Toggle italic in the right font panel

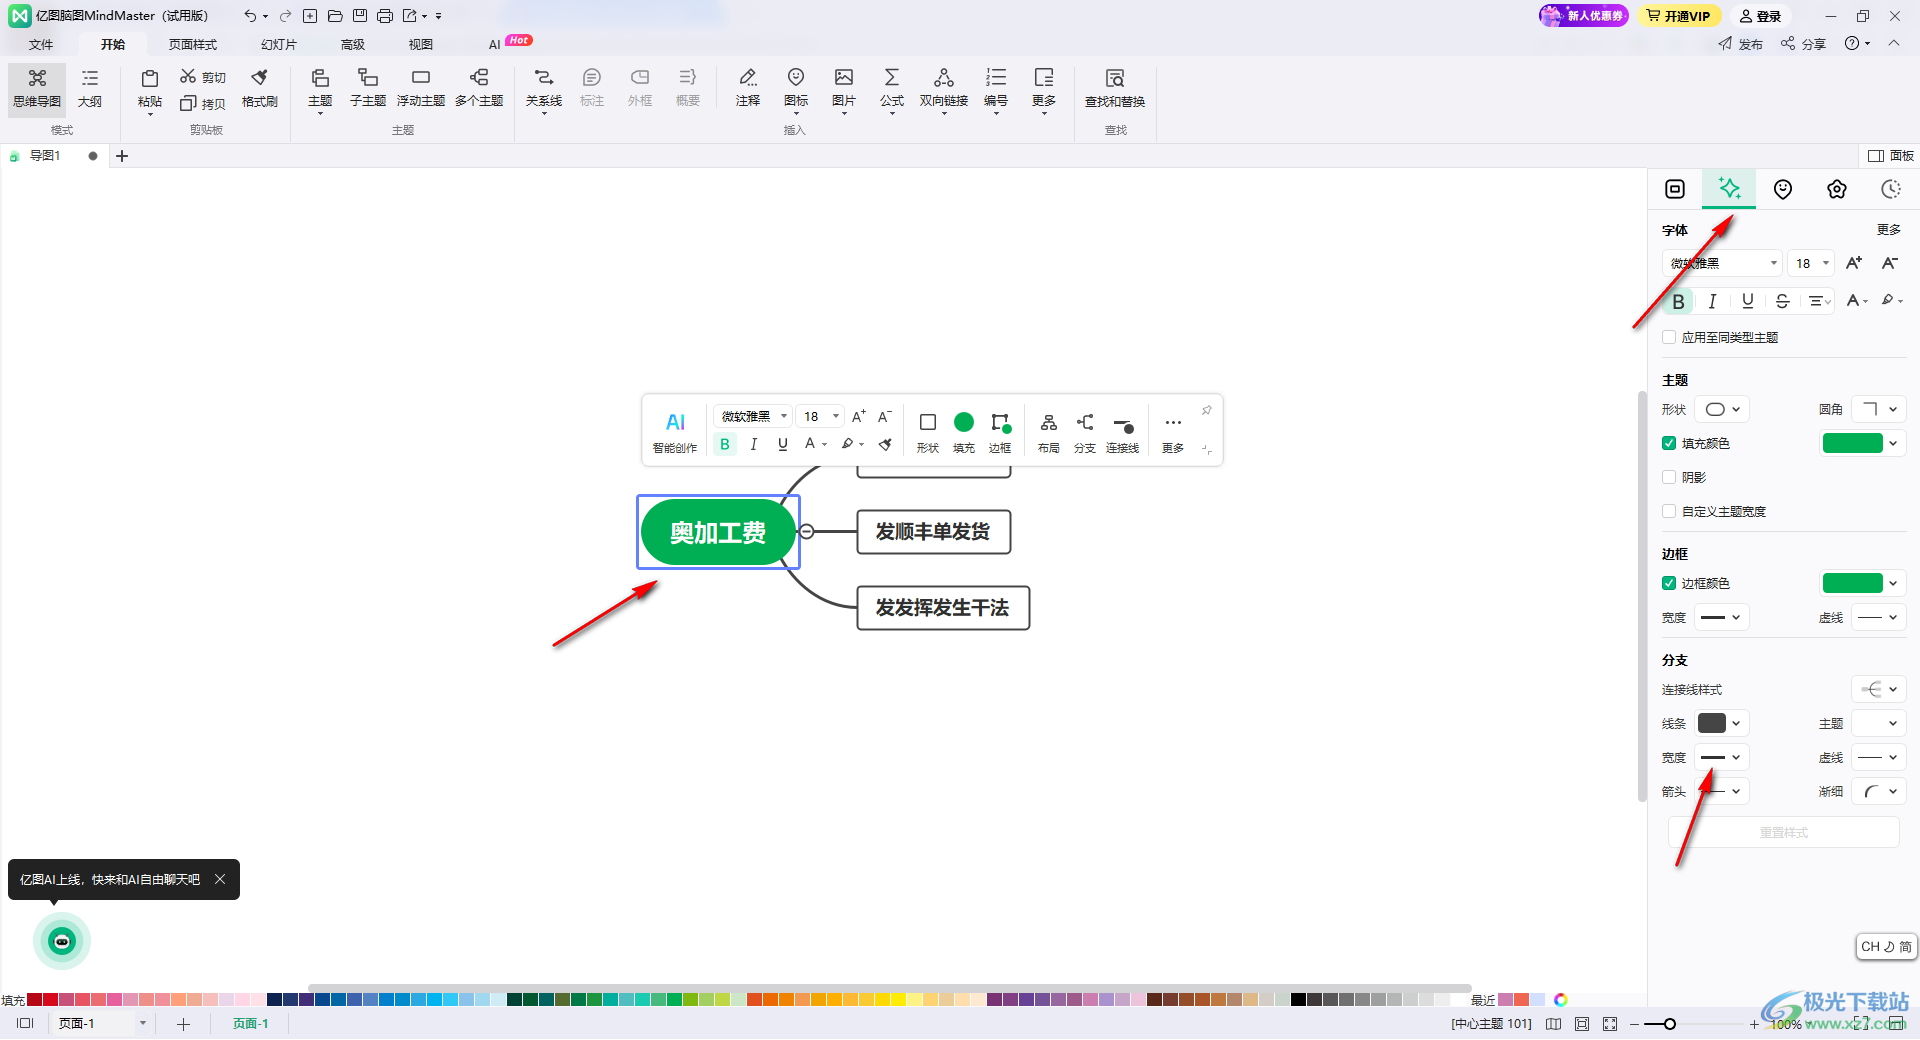pyautogui.click(x=1713, y=301)
